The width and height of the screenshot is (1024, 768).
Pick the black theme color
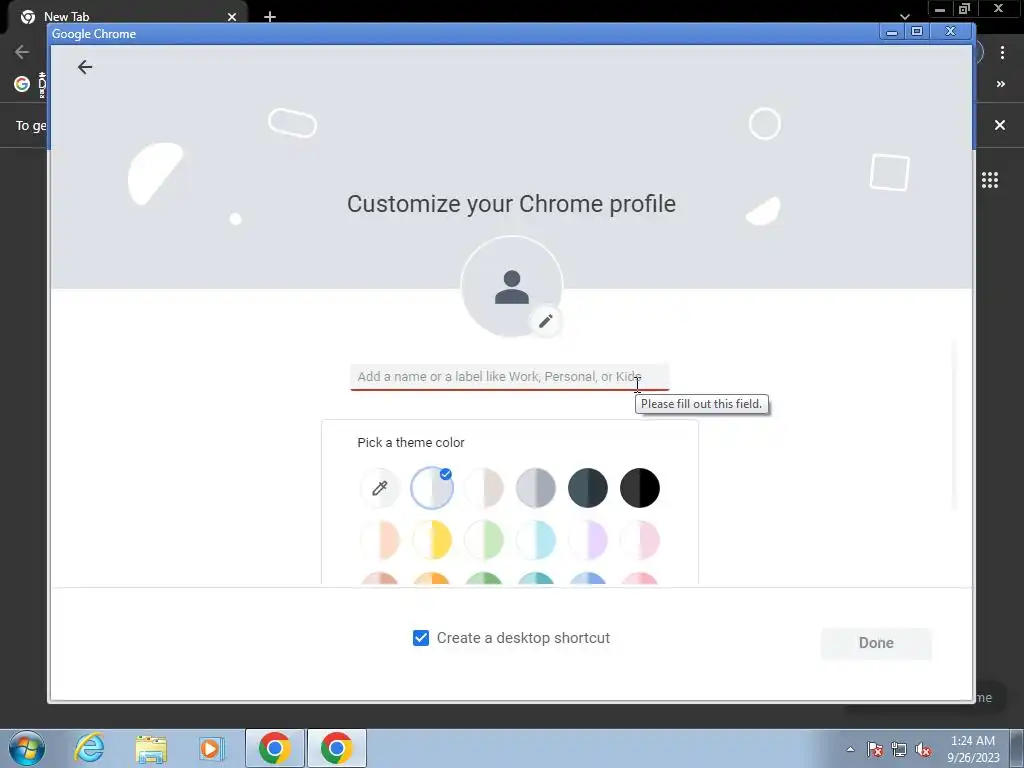(x=640, y=488)
